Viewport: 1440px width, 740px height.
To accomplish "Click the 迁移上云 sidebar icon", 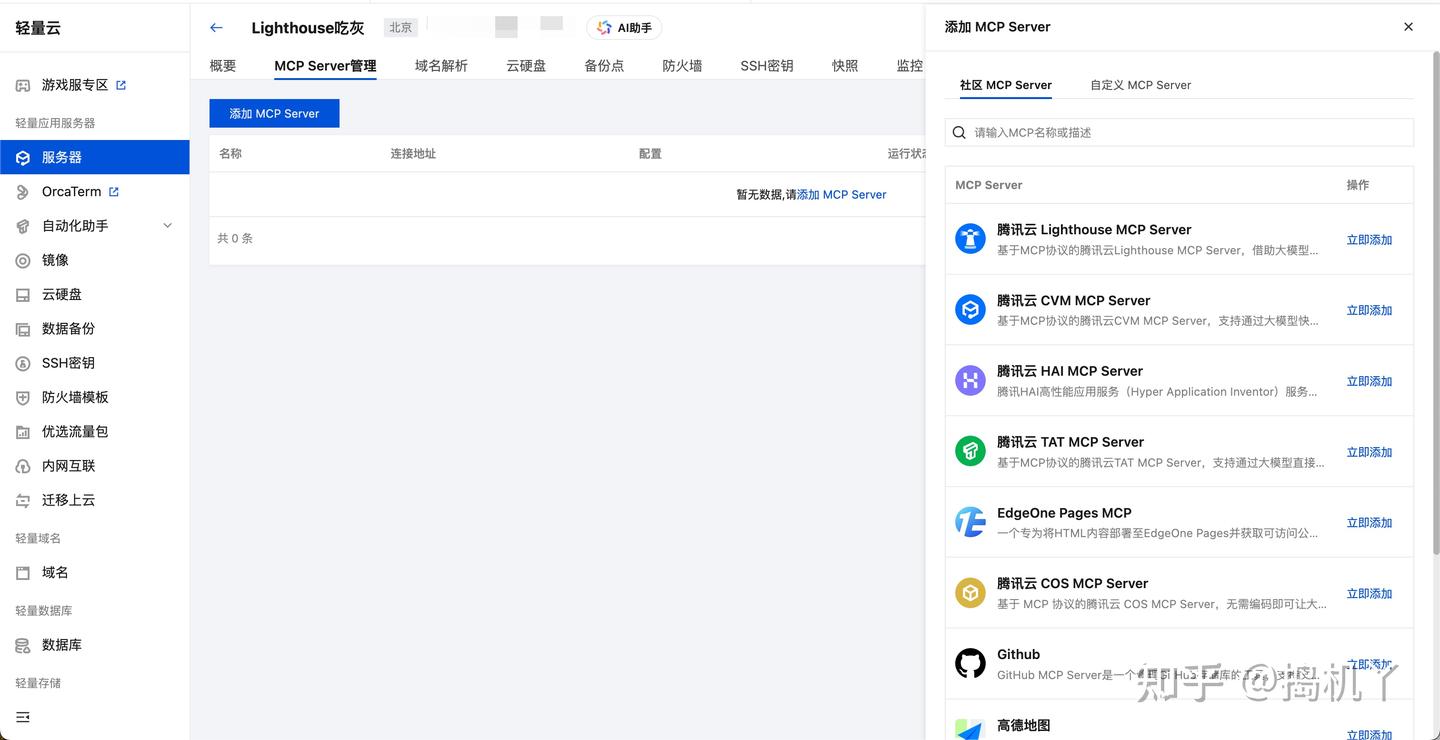I will click(22, 500).
